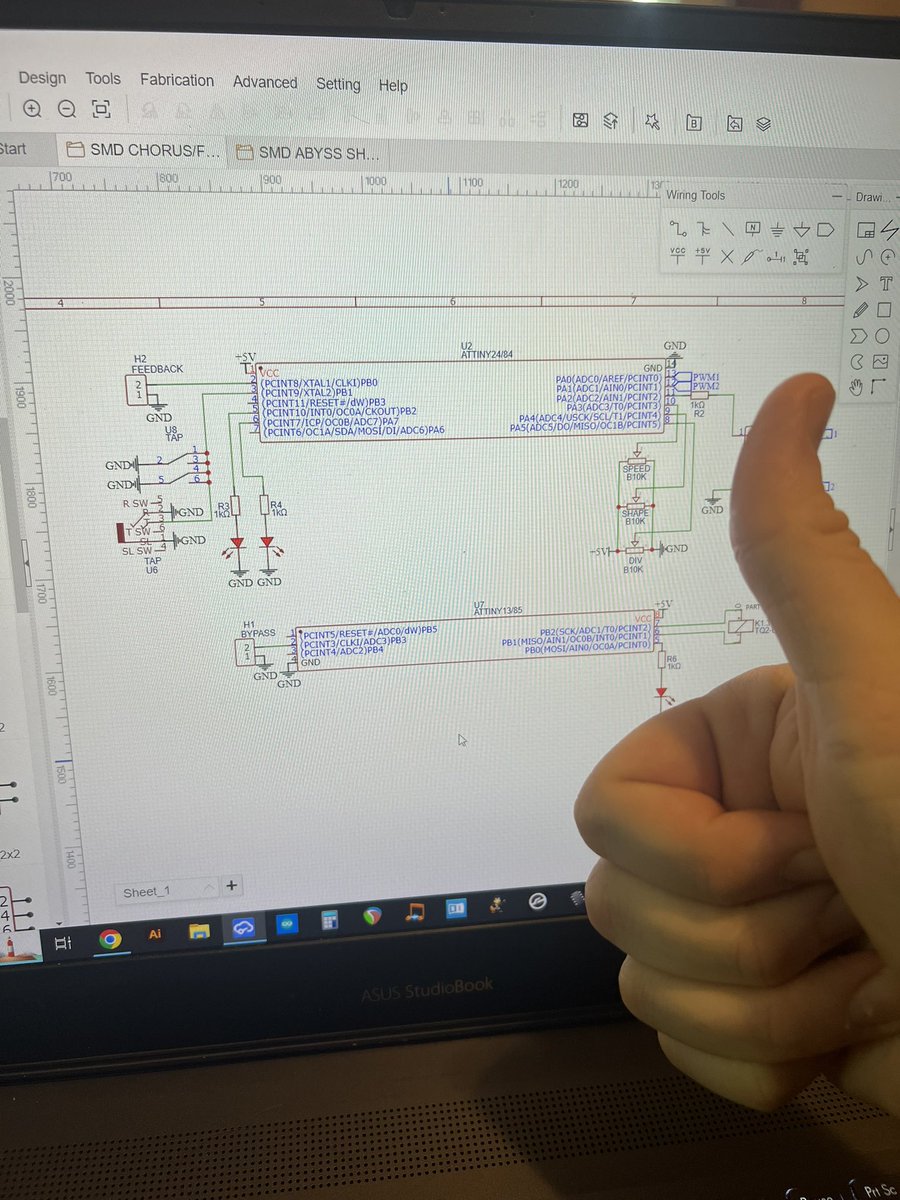Open the Design menu
This screenshot has height=1200, width=900.
pos(42,78)
